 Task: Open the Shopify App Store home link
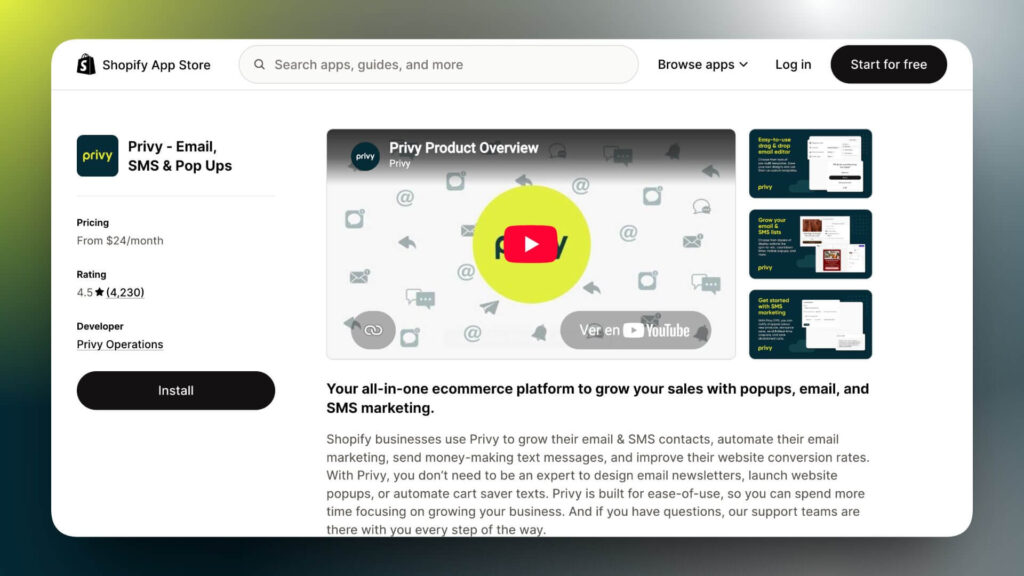[x=144, y=65]
